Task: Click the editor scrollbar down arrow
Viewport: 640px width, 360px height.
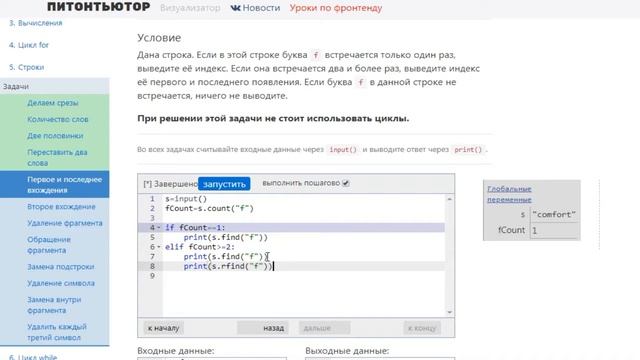Action: (449, 312)
